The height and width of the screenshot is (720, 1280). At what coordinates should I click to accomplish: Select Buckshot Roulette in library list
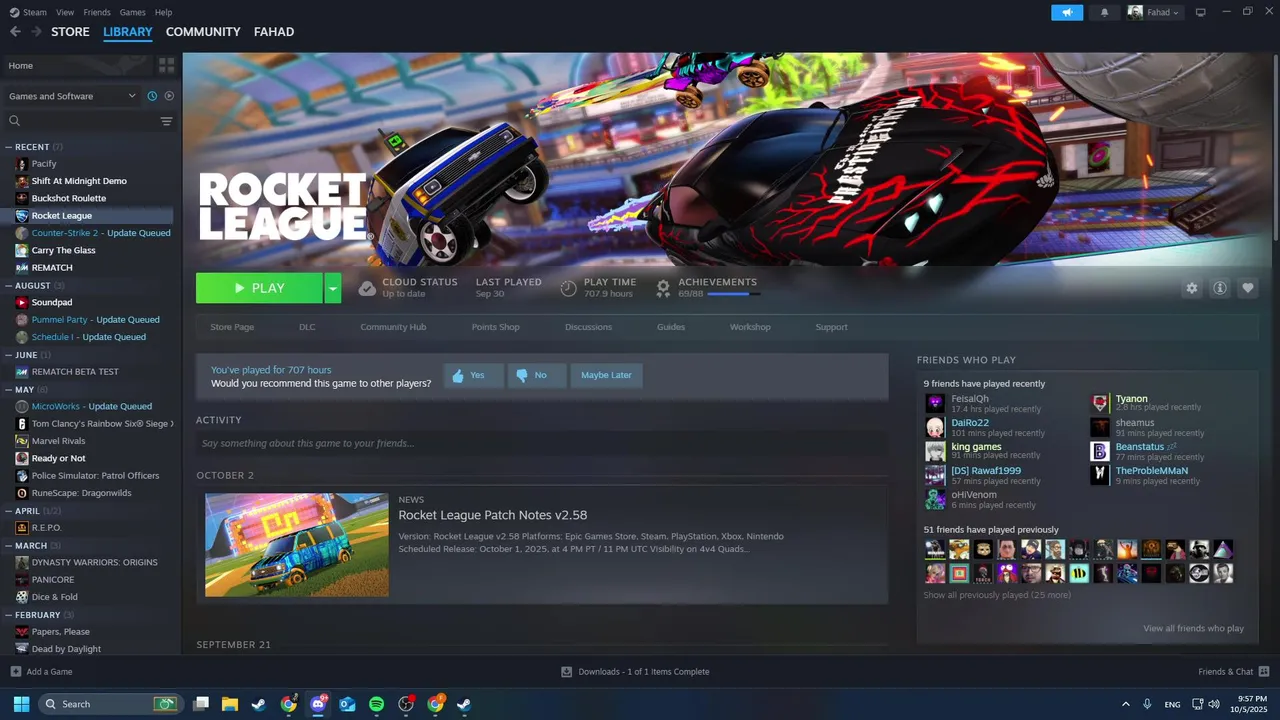point(68,198)
